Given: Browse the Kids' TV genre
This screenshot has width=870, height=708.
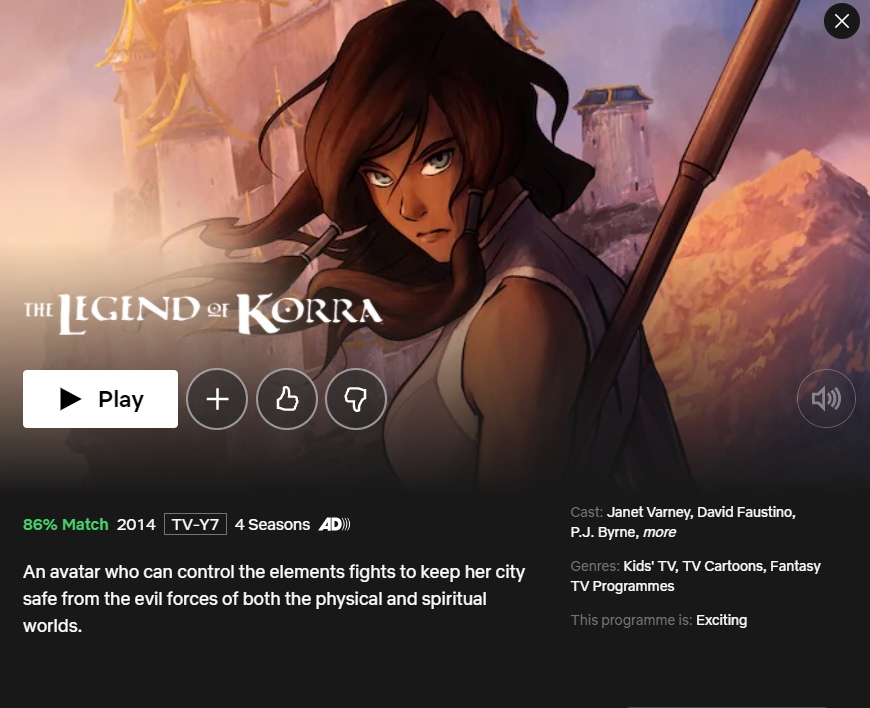Looking at the screenshot, I should 651,566.
